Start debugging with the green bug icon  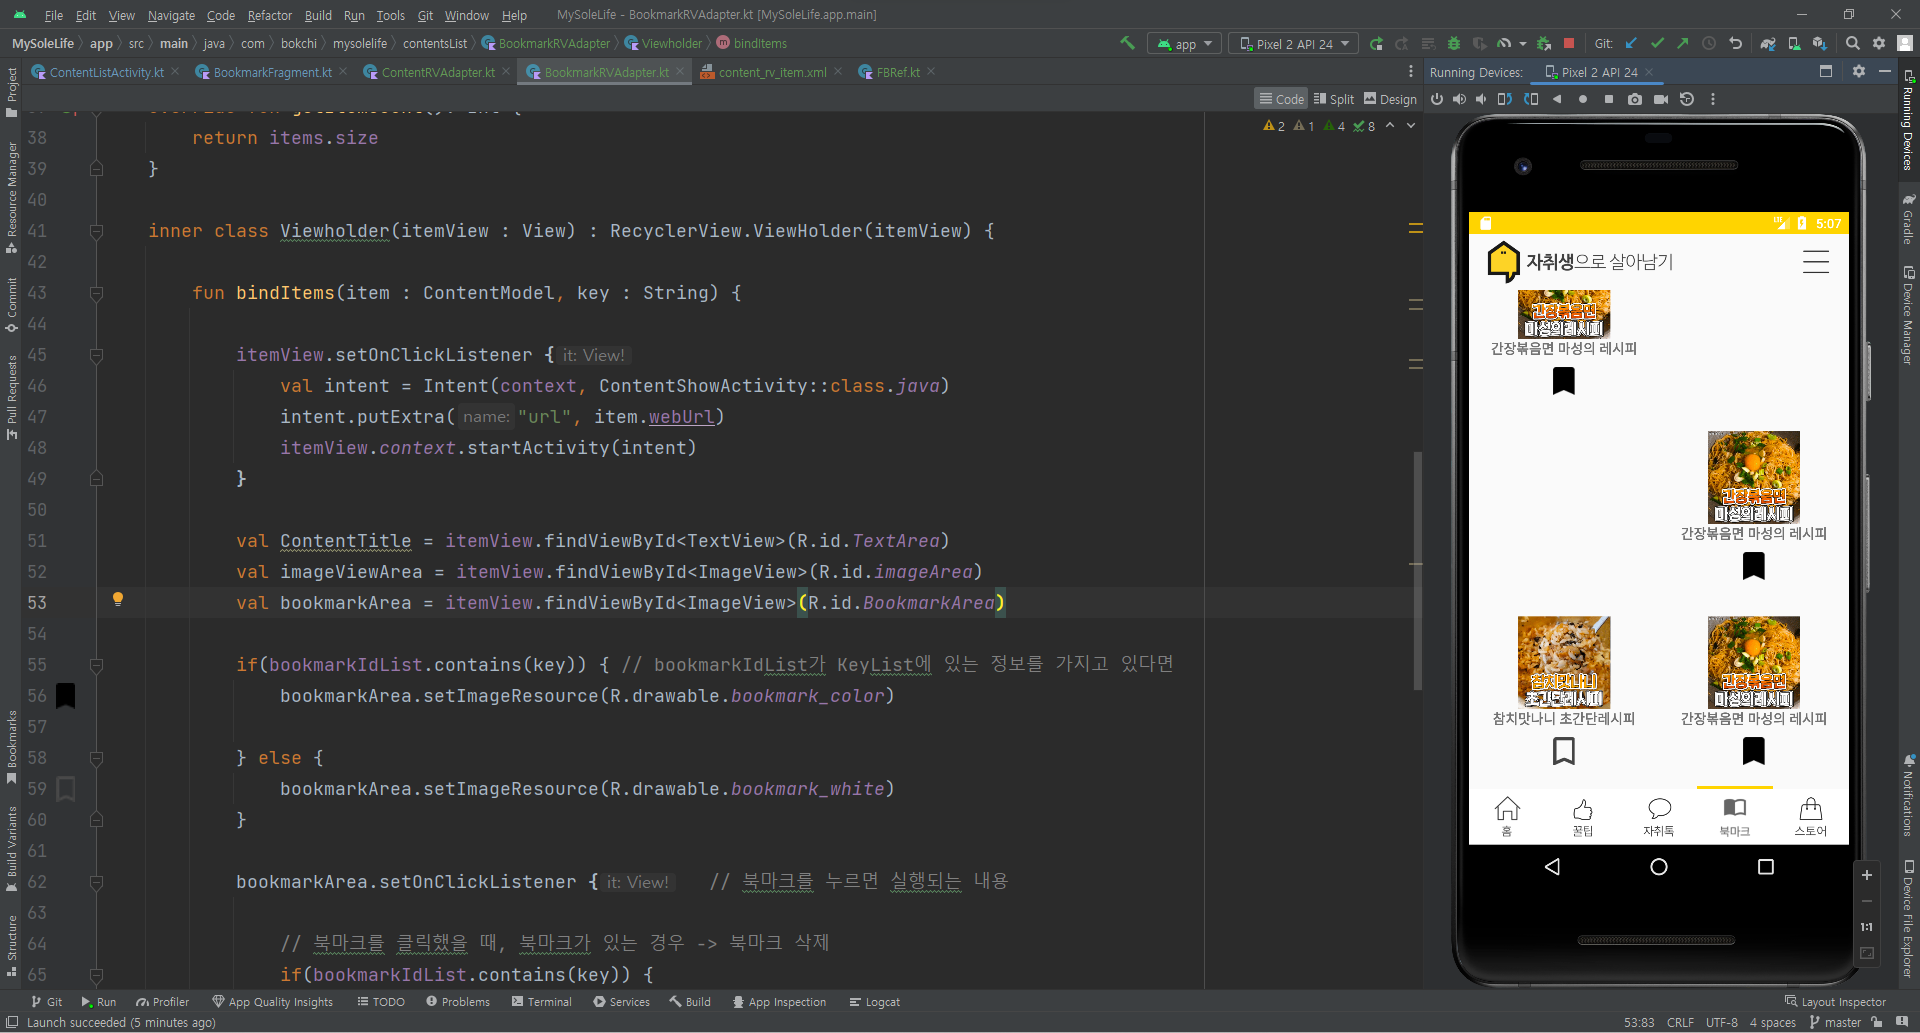click(1454, 43)
